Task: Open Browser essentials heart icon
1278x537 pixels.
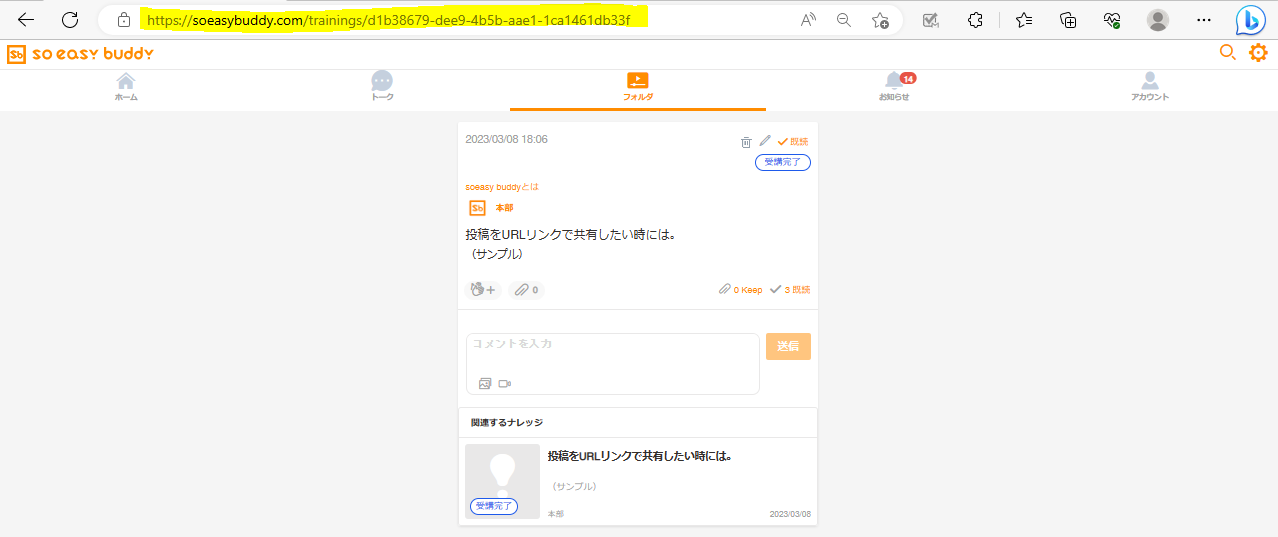Action: click(x=1112, y=20)
